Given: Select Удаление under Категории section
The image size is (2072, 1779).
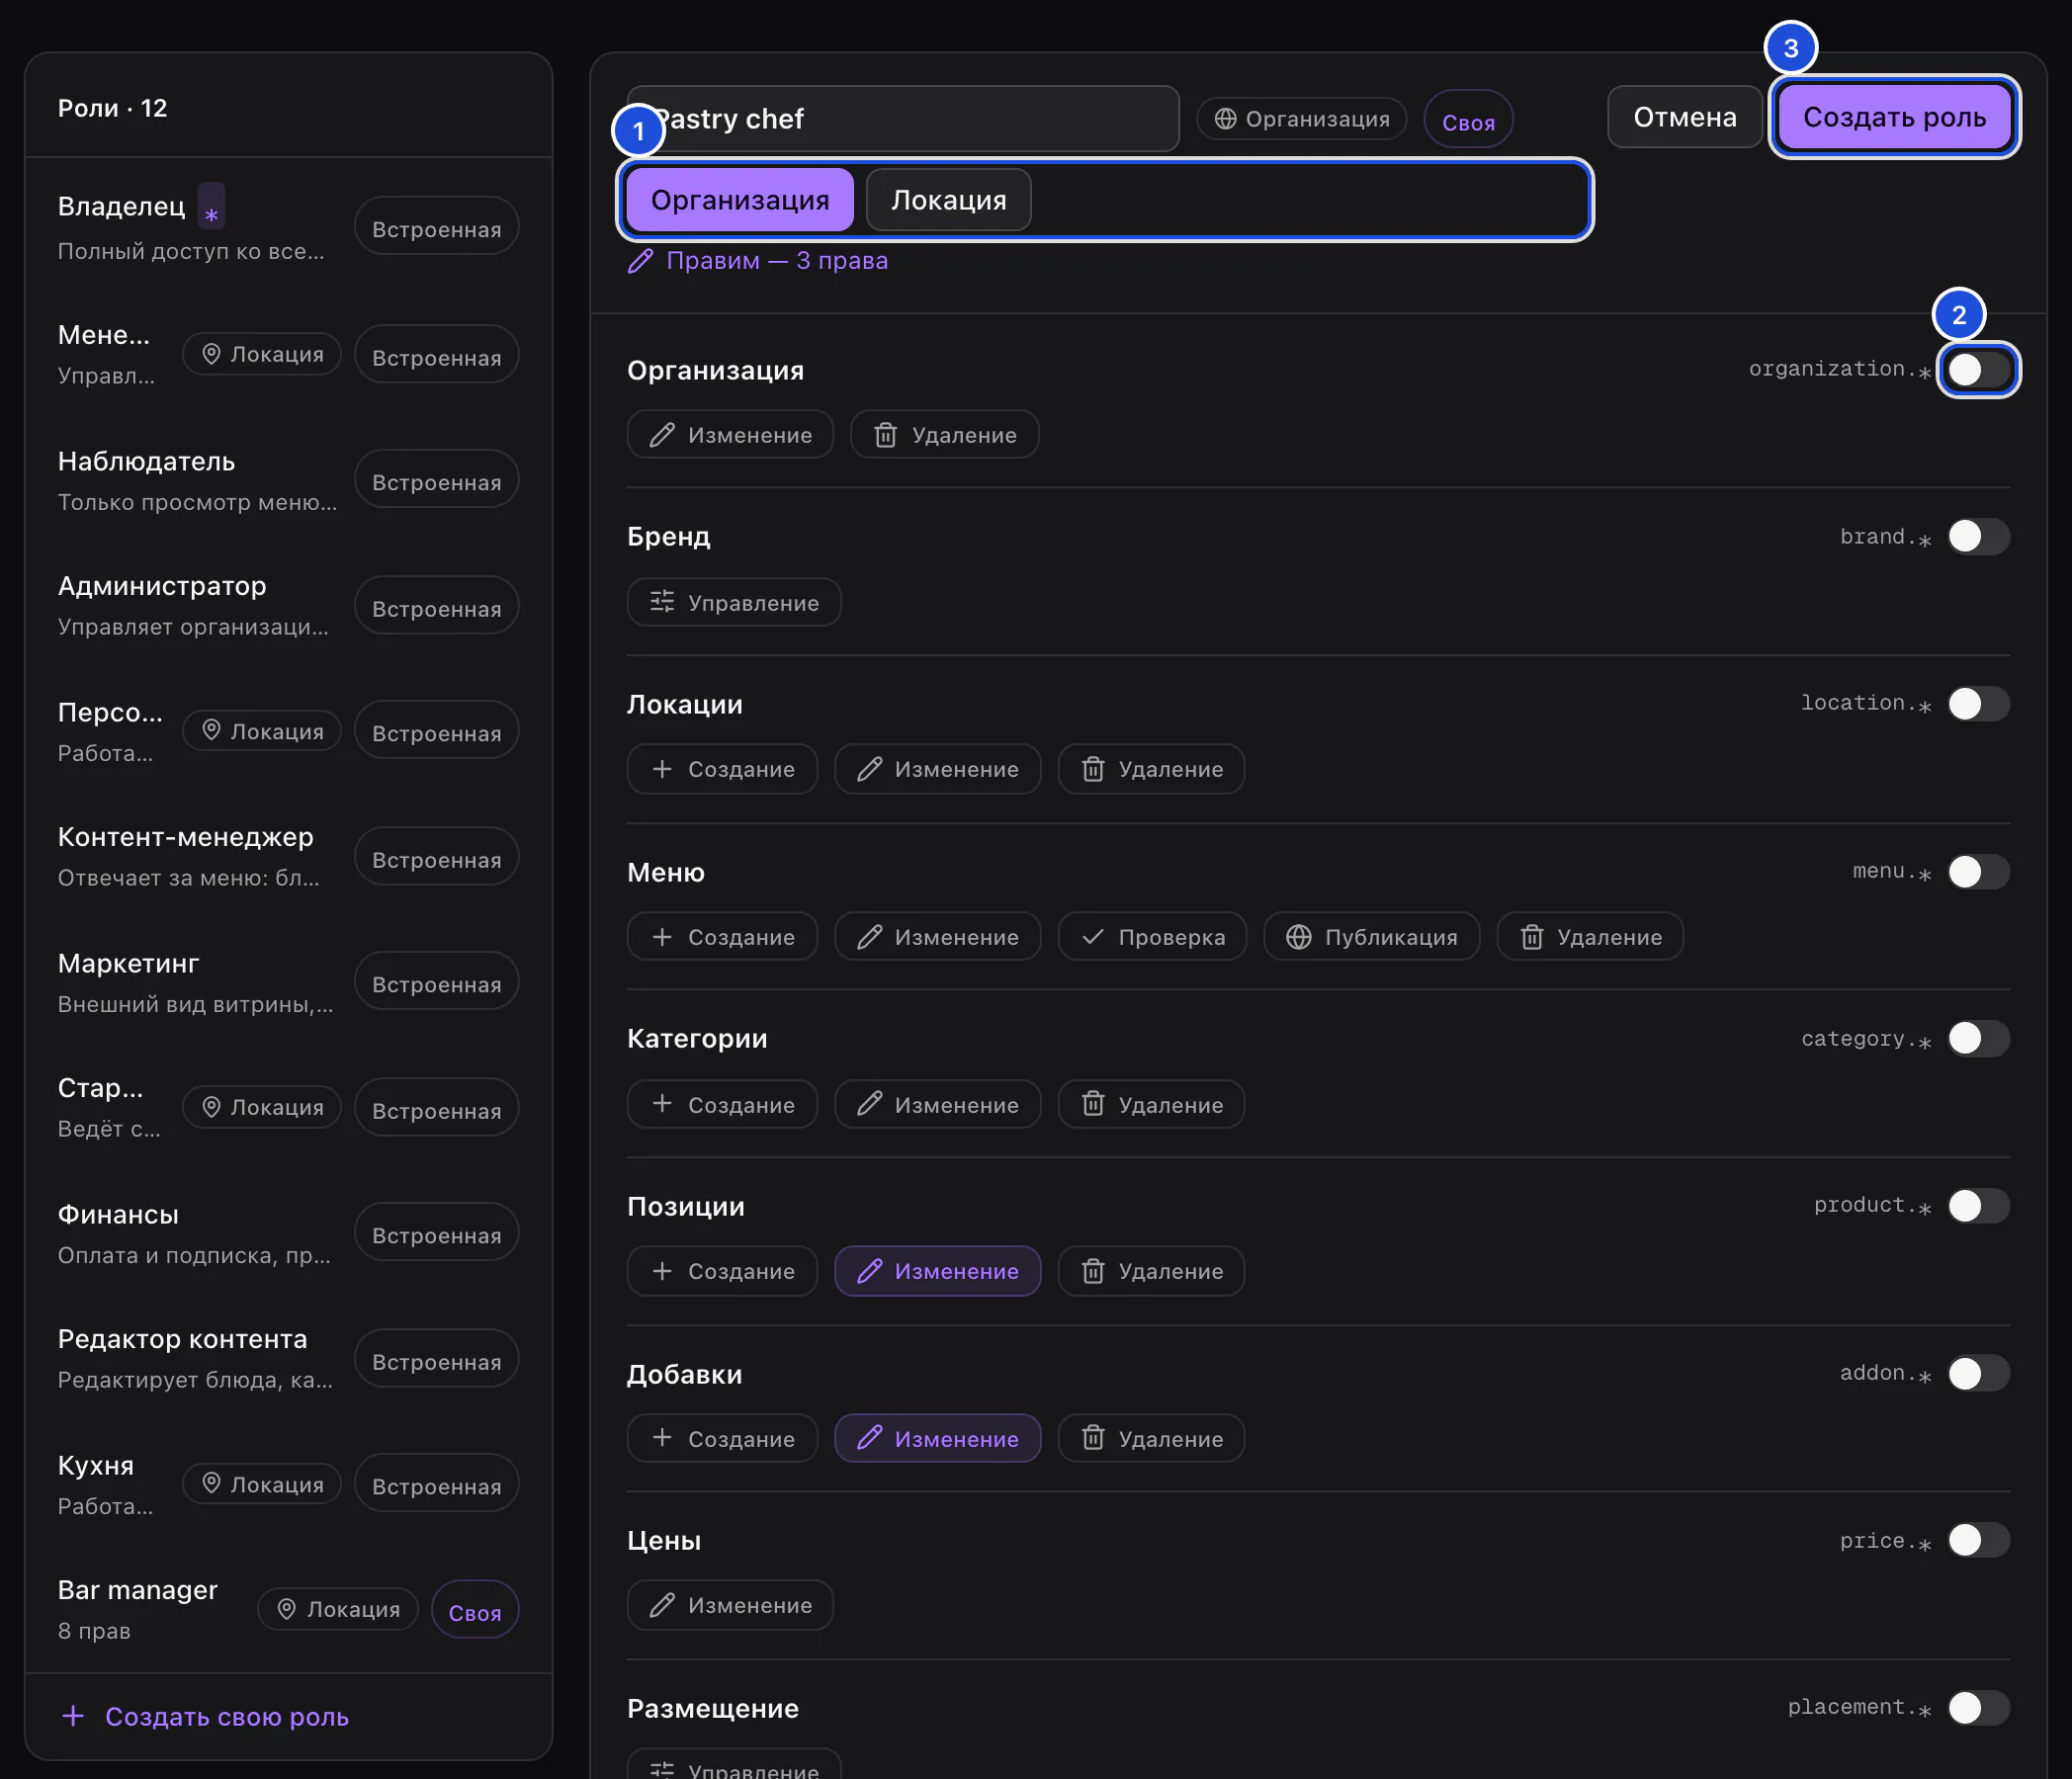Looking at the screenshot, I should click(x=1151, y=1105).
